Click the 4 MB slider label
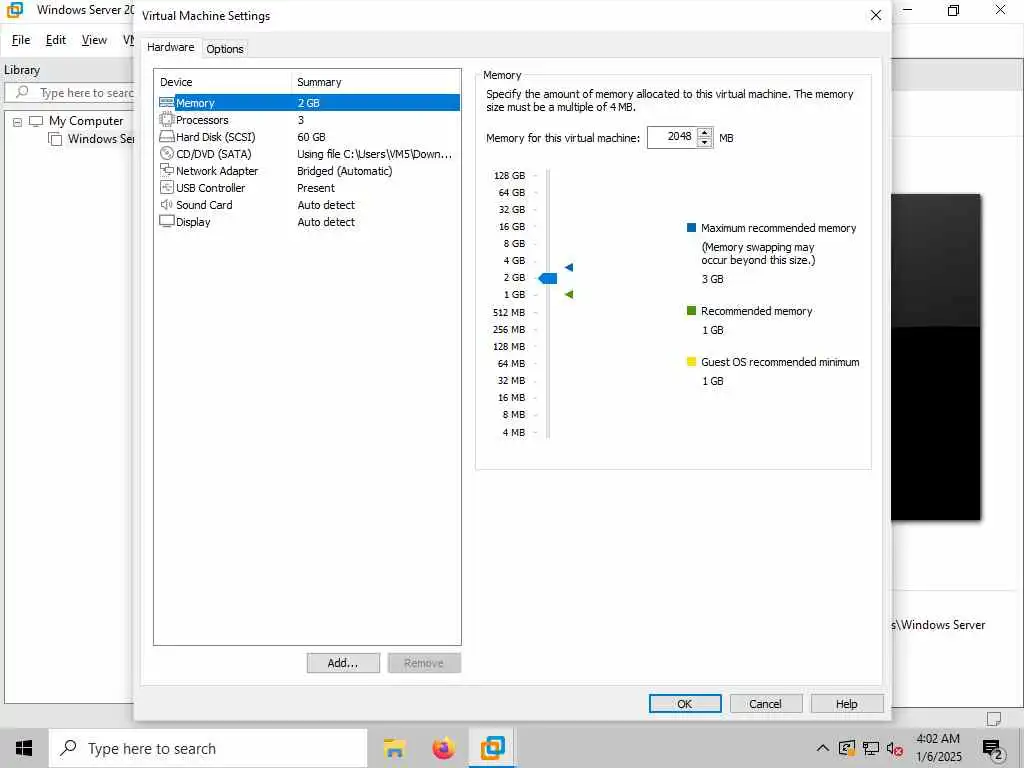The height and width of the screenshot is (768, 1024). (514, 432)
